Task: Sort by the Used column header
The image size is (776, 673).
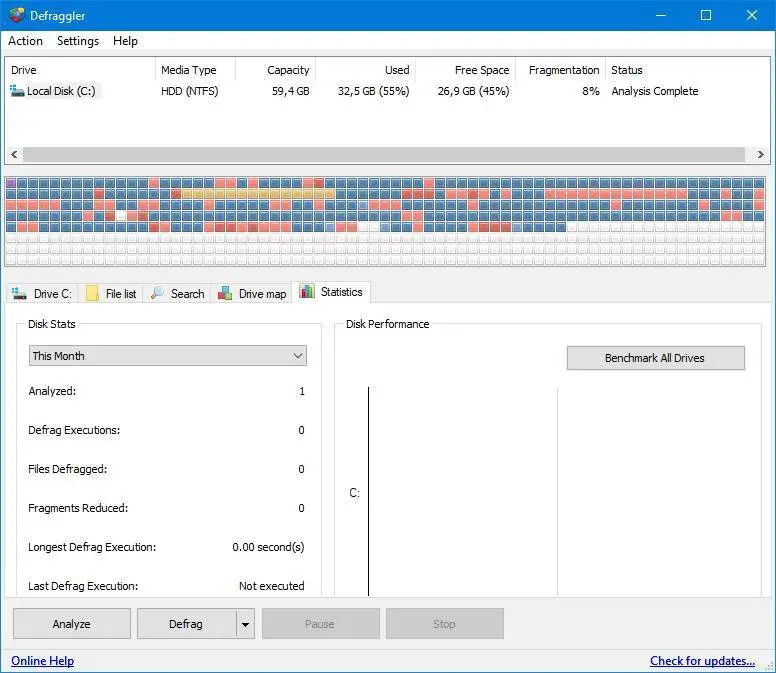Action: [x=365, y=70]
